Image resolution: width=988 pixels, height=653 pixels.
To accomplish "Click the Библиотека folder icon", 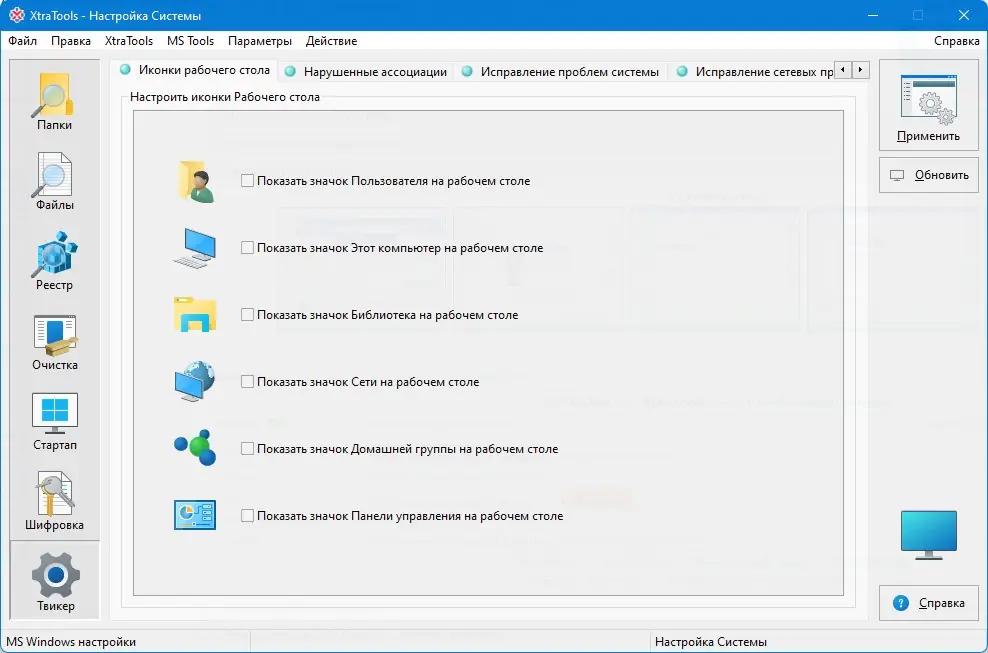I will [195, 315].
